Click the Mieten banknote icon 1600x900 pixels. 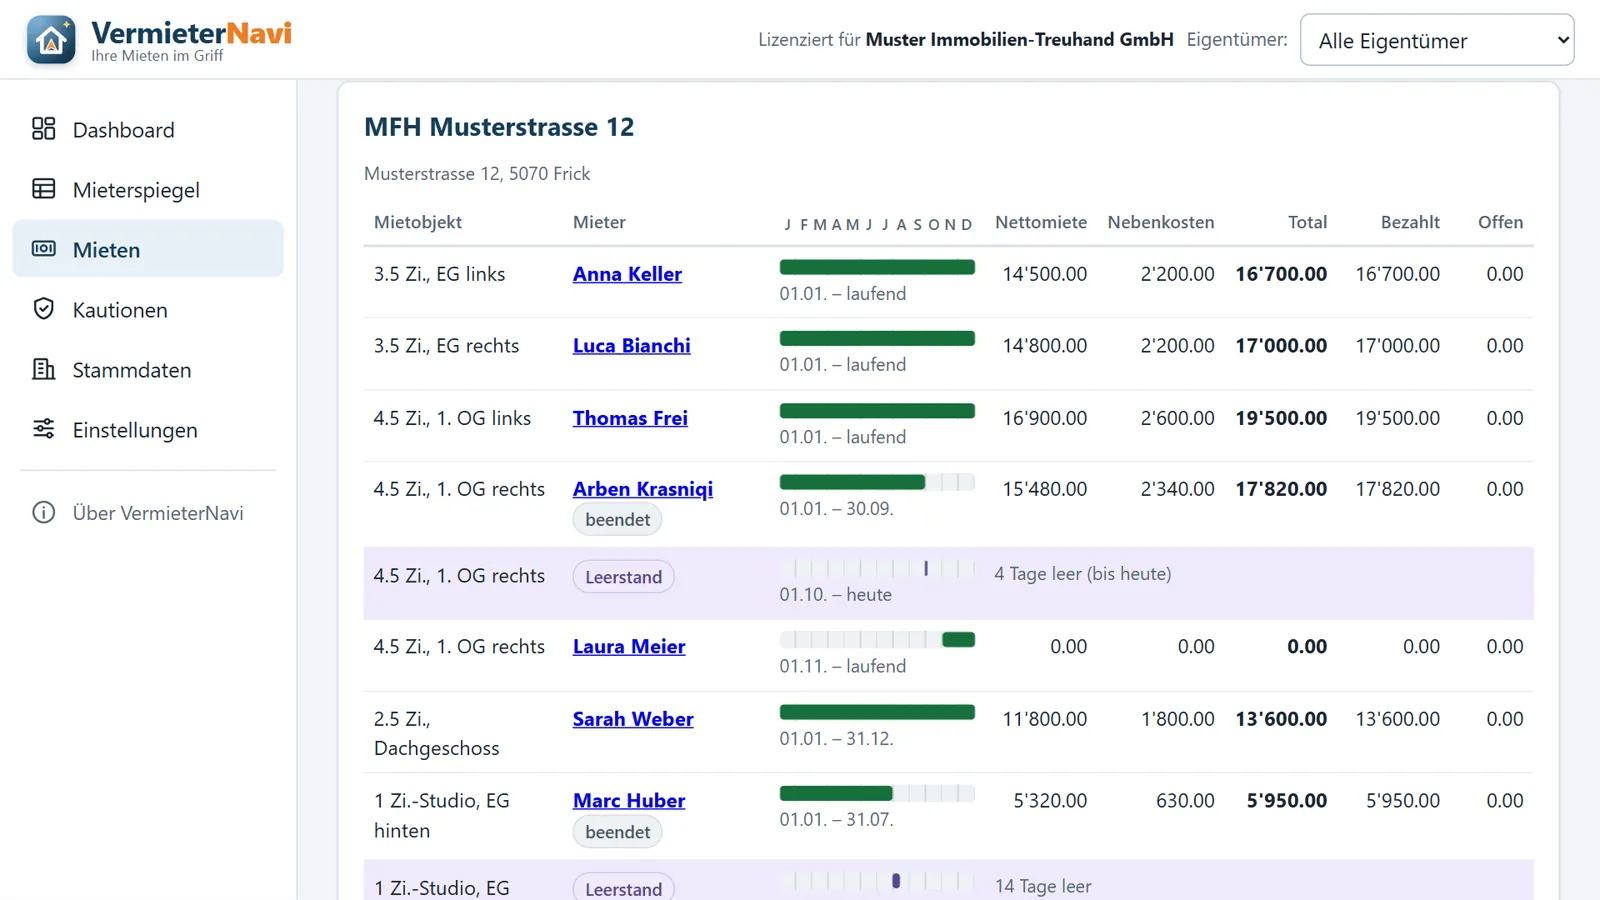point(43,249)
